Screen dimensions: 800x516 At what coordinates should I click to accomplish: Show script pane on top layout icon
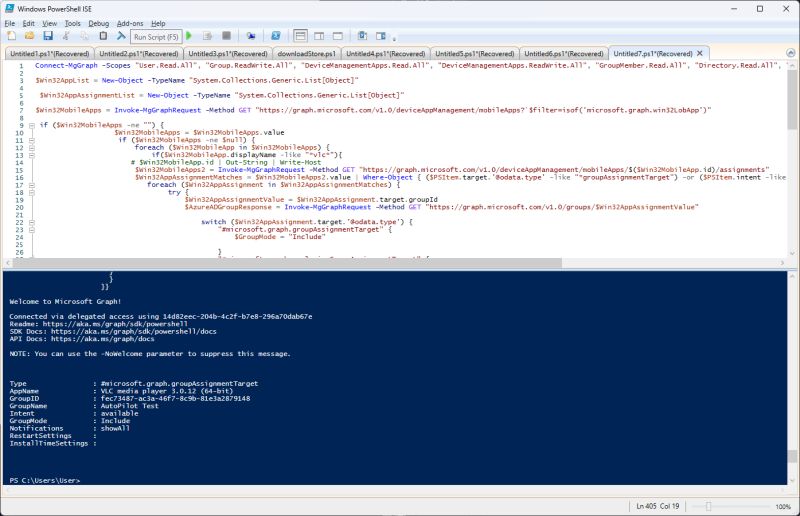pos(301,36)
